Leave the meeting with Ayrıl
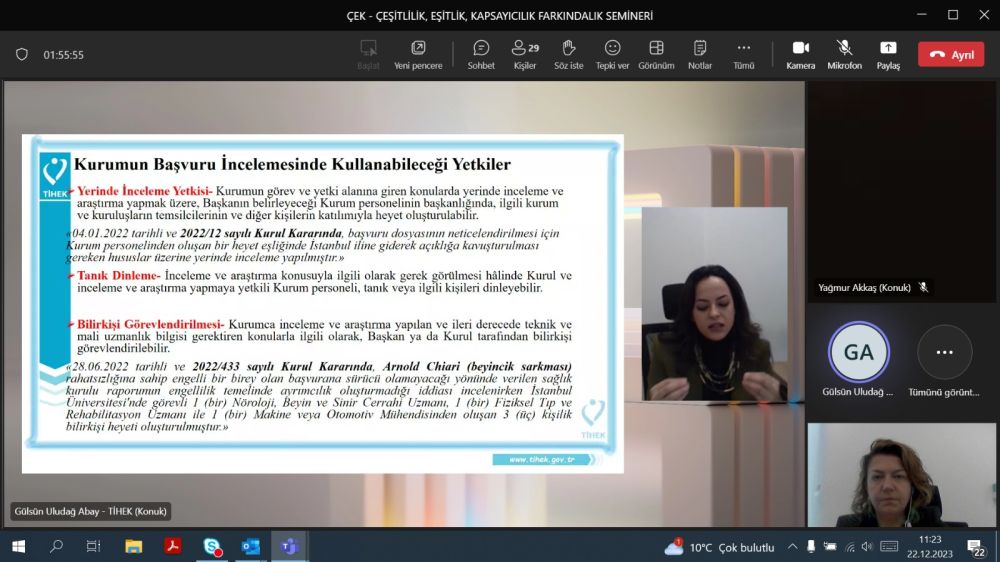Image resolution: width=1000 pixels, height=562 pixels. (951, 55)
